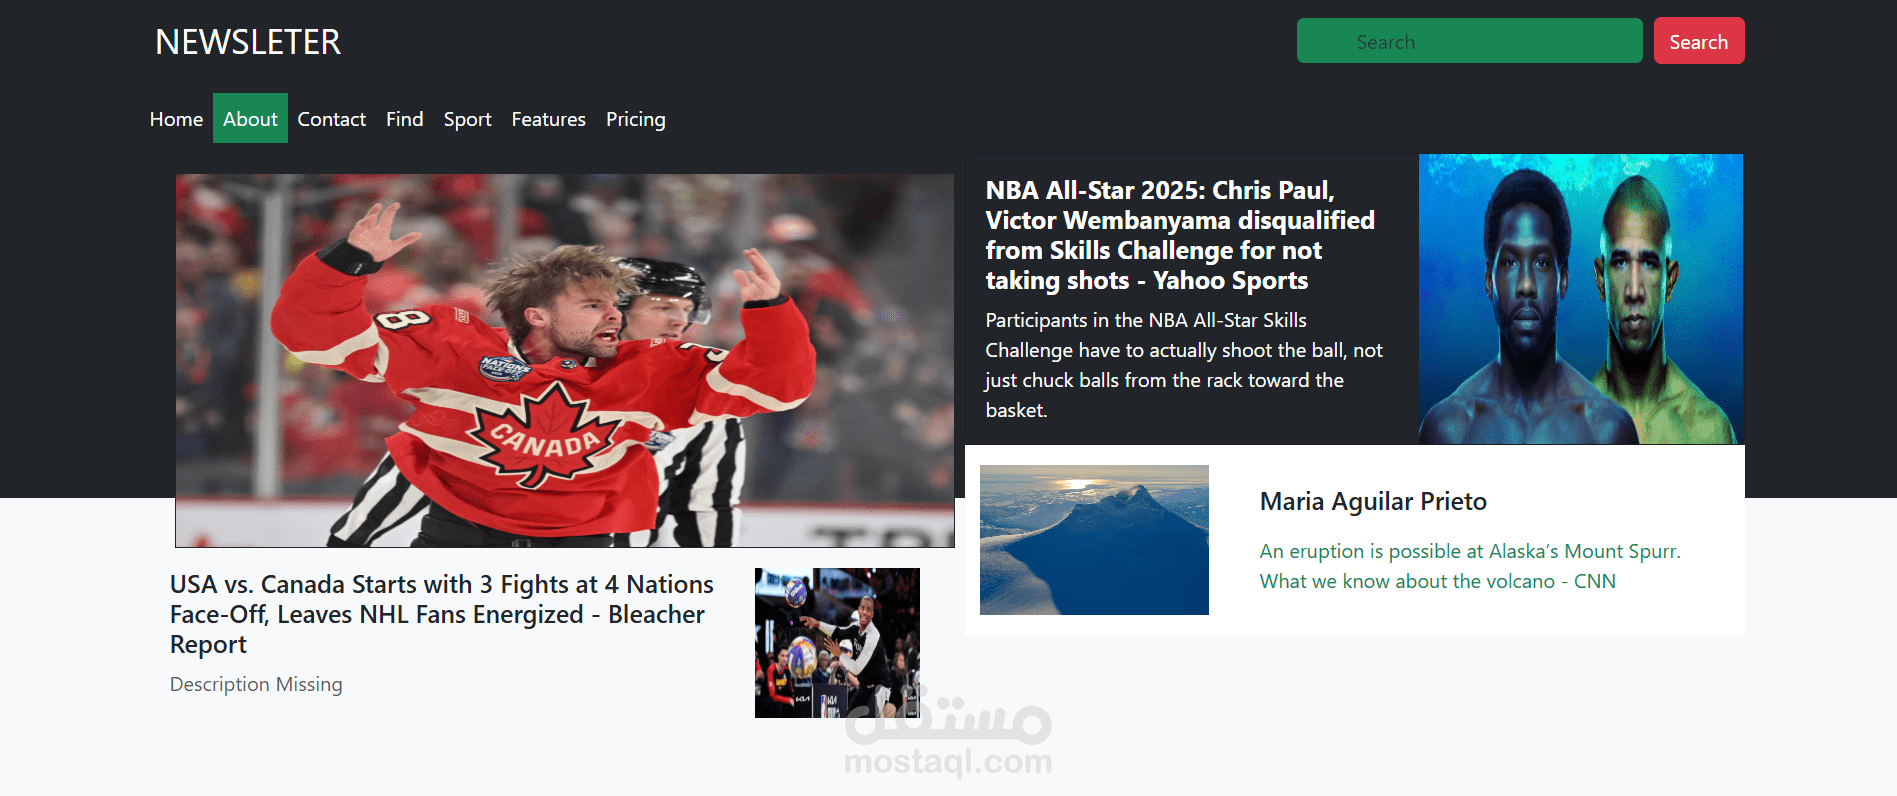Open the Sport nav link

click(x=468, y=119)
